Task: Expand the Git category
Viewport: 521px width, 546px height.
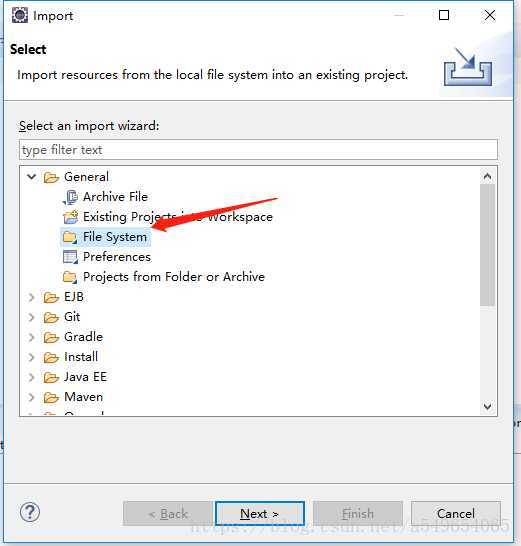Action: (x=31, y=317)
